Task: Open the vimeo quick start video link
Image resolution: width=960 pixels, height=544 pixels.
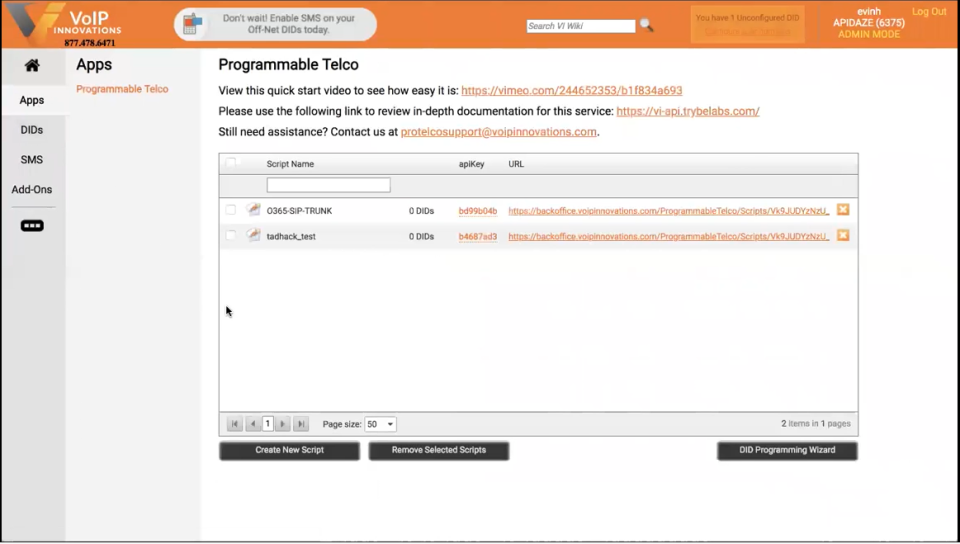Action: point(571,91)
